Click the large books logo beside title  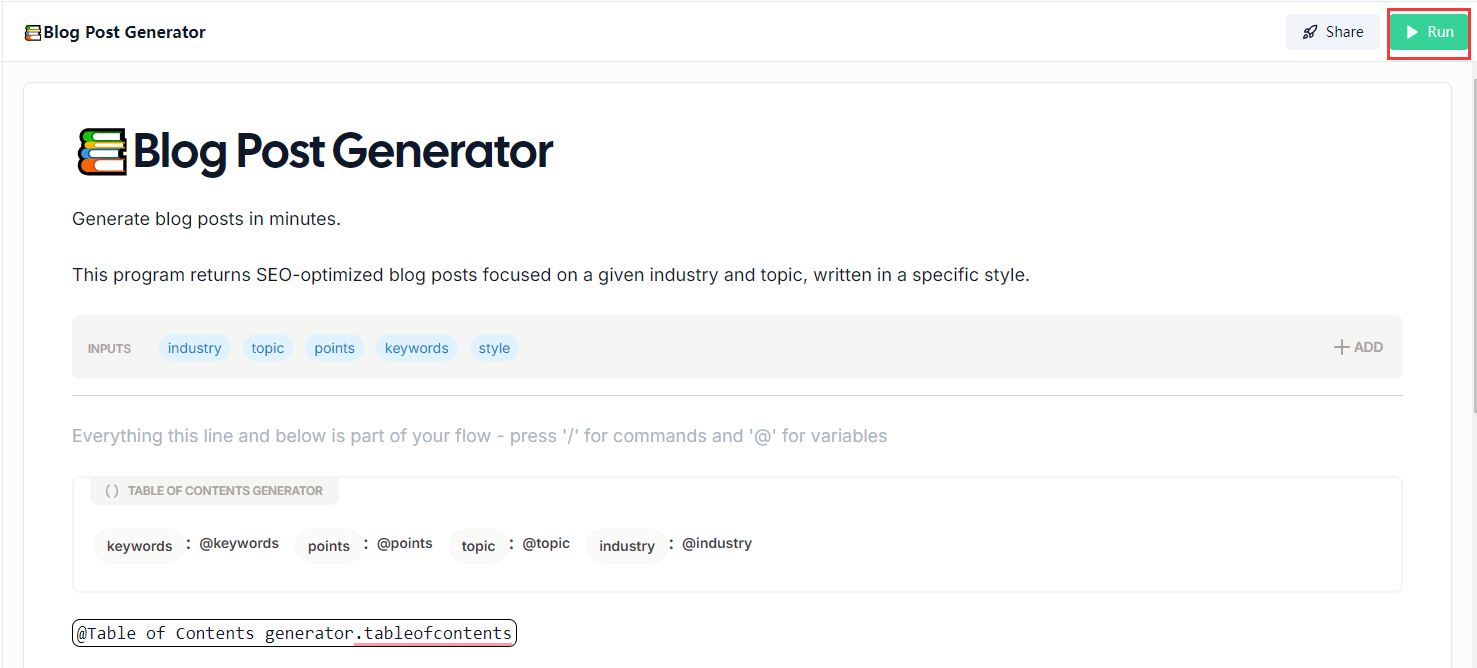point(102,152)
